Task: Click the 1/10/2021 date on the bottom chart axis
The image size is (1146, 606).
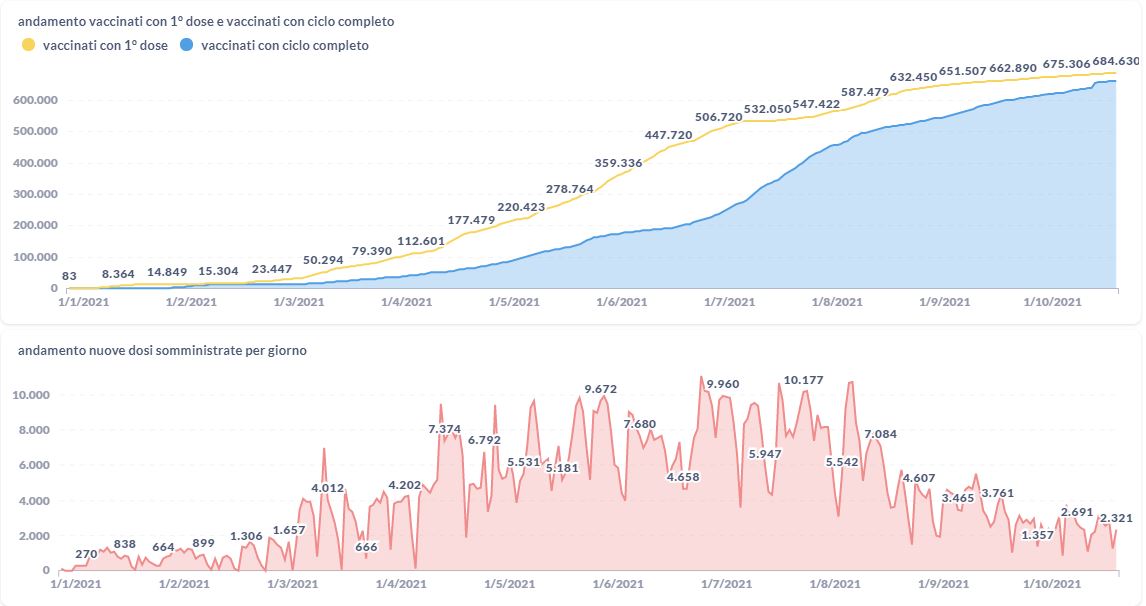Action: pos(1053,584)
